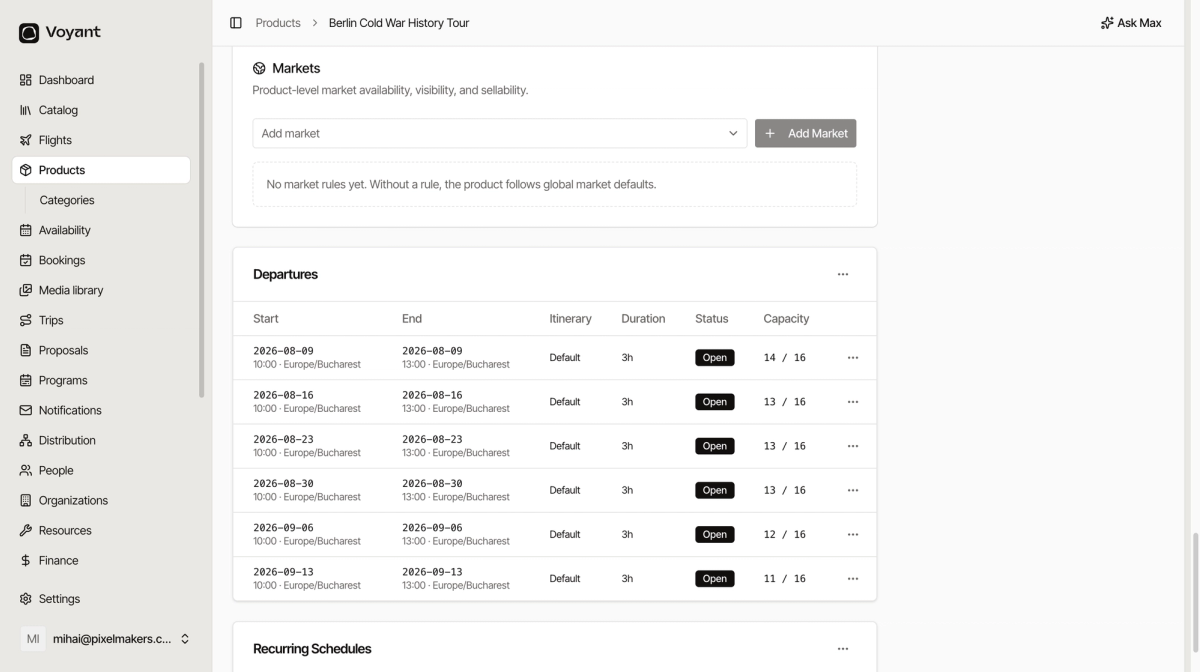This screenshot has width=1200, height=672.
Task: Click the Open status badge for 2026-09-13
Action: click(x=715, y=578)
